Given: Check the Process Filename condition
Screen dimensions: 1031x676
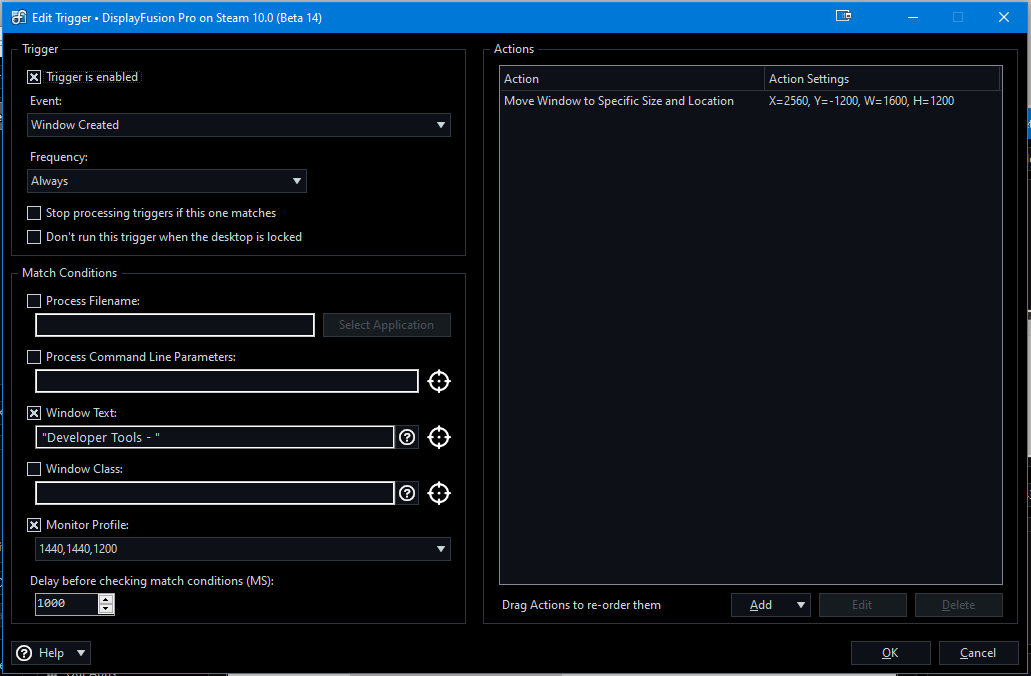Looking at the screenshot, I should (34, 301).
